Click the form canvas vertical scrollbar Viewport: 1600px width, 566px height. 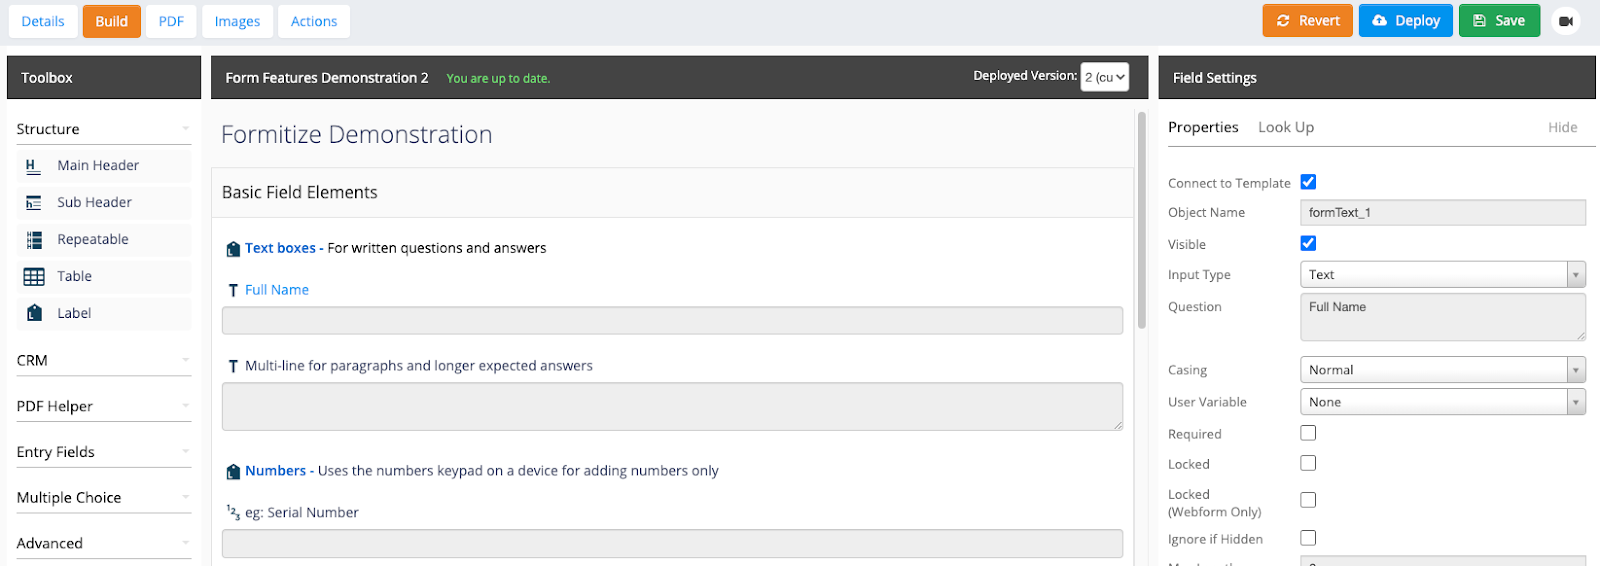coord(1142,220)
